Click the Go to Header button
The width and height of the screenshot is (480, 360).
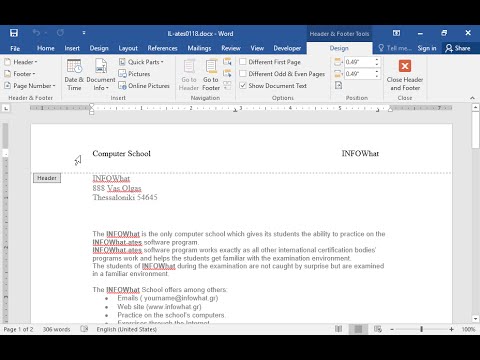coord(189,75)
